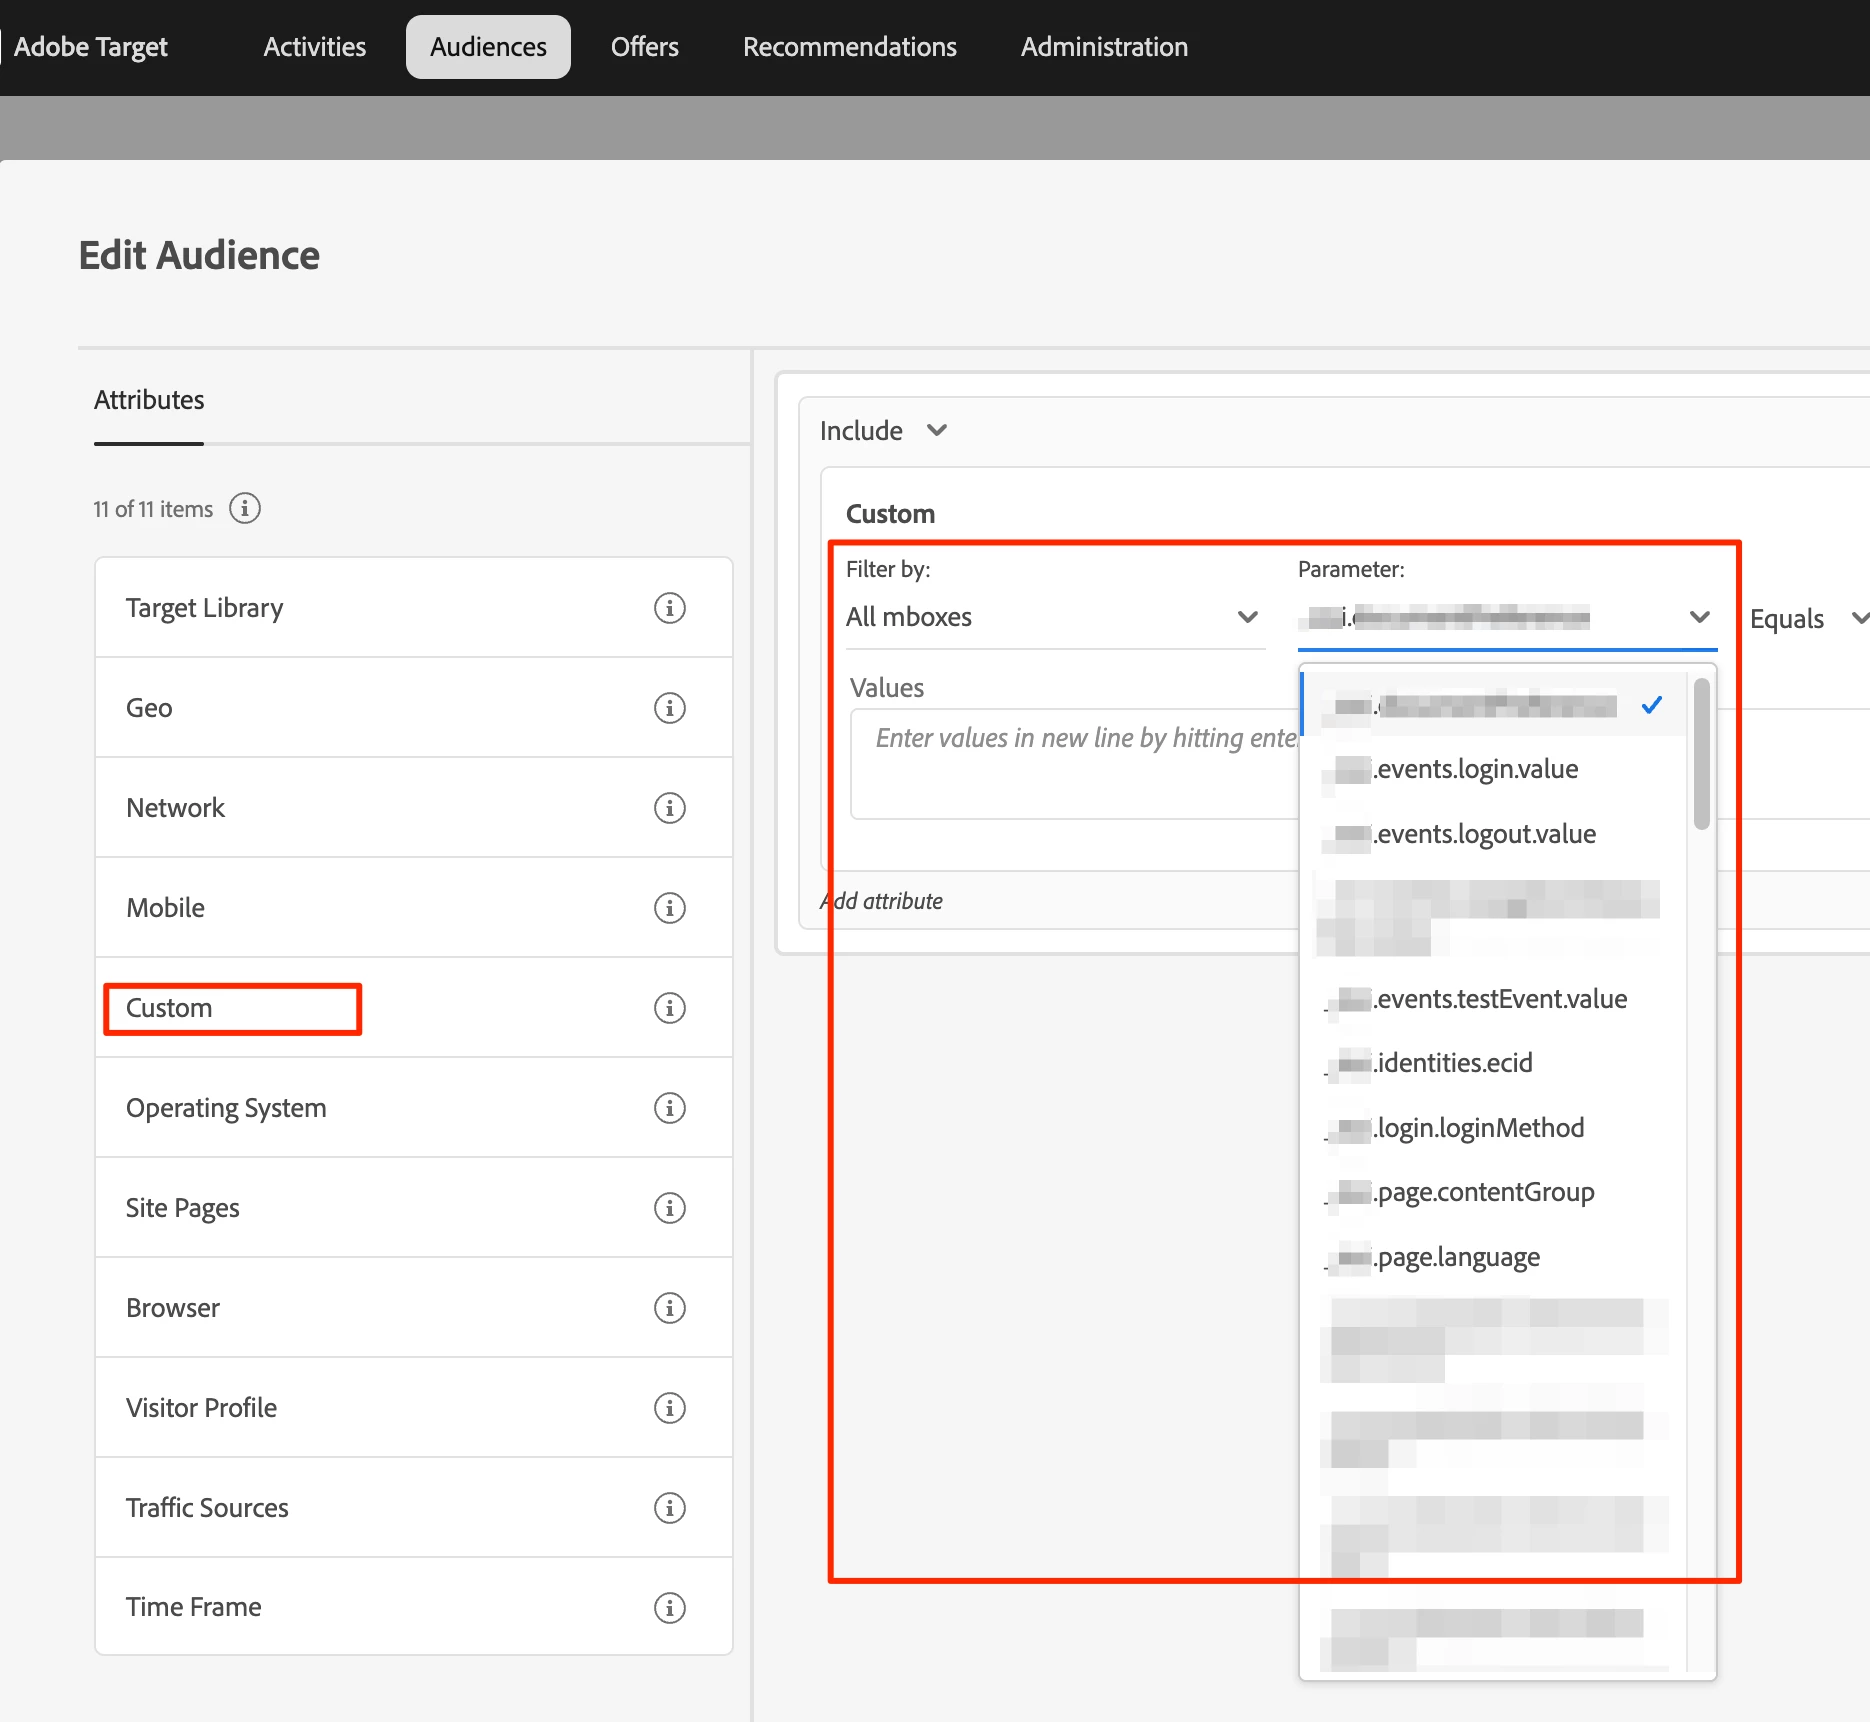This screenshot has width=1870, height=1722.
Task: Open the Filter by All mboxes dropdown
Action: tap(1054, 617)
